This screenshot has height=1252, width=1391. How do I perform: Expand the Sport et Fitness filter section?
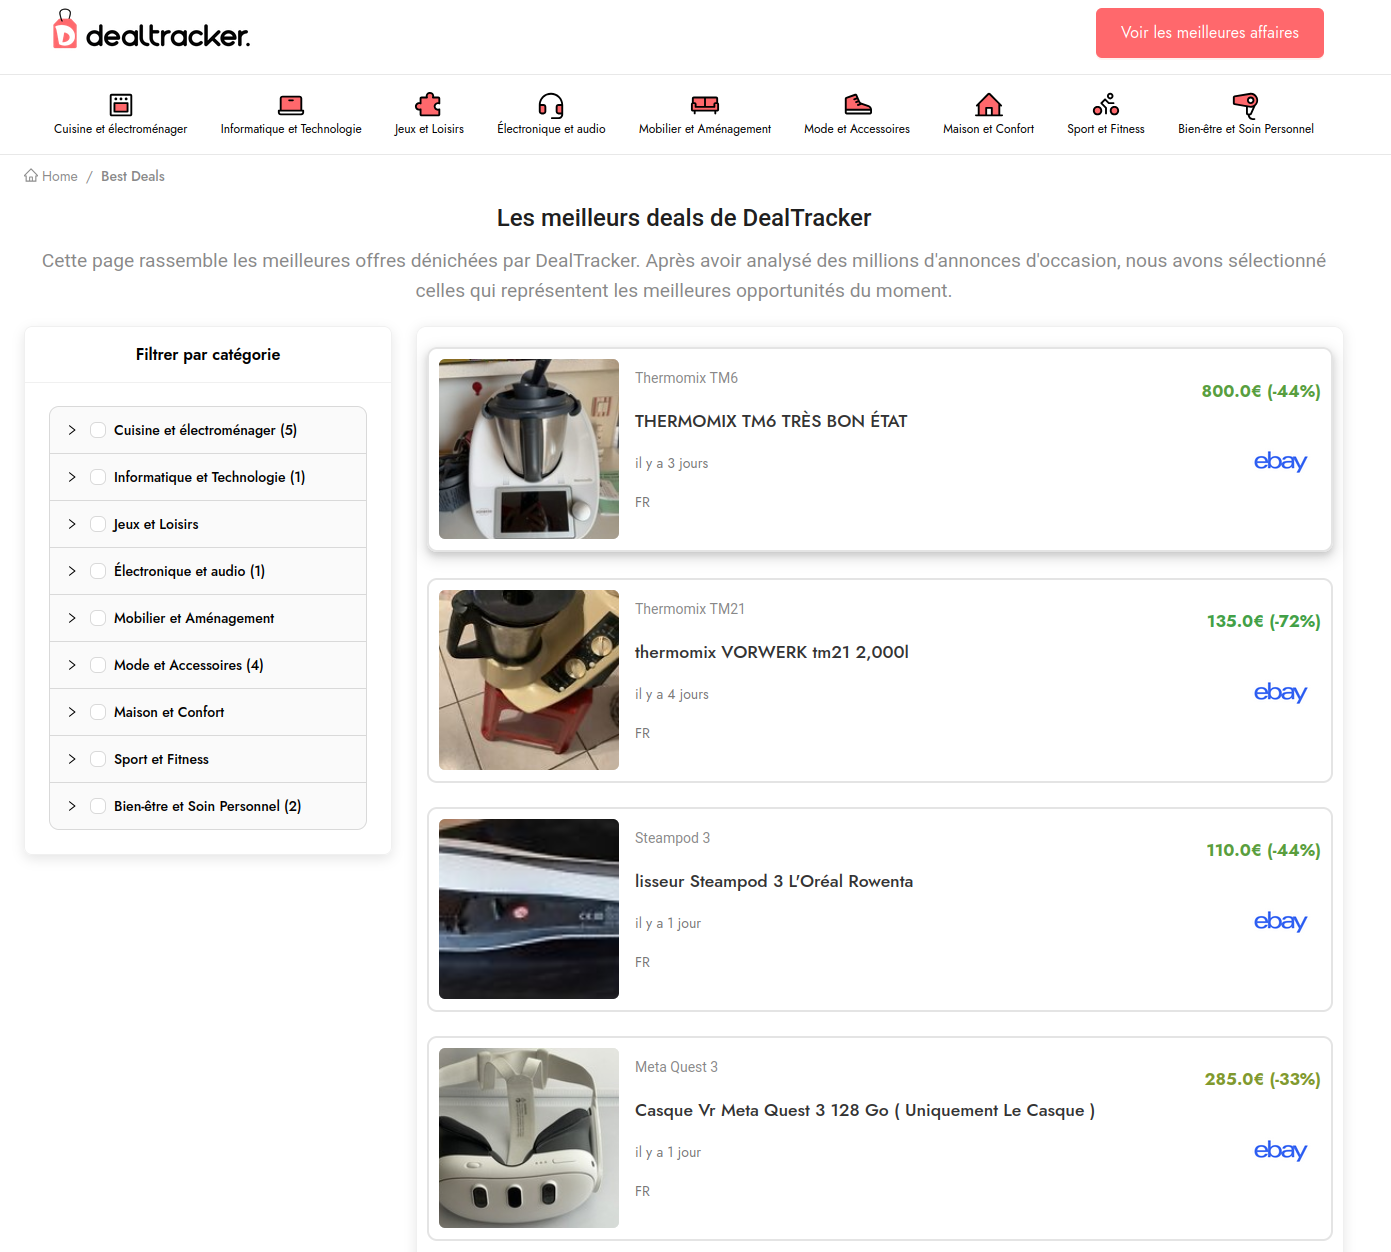click(71, 758)
